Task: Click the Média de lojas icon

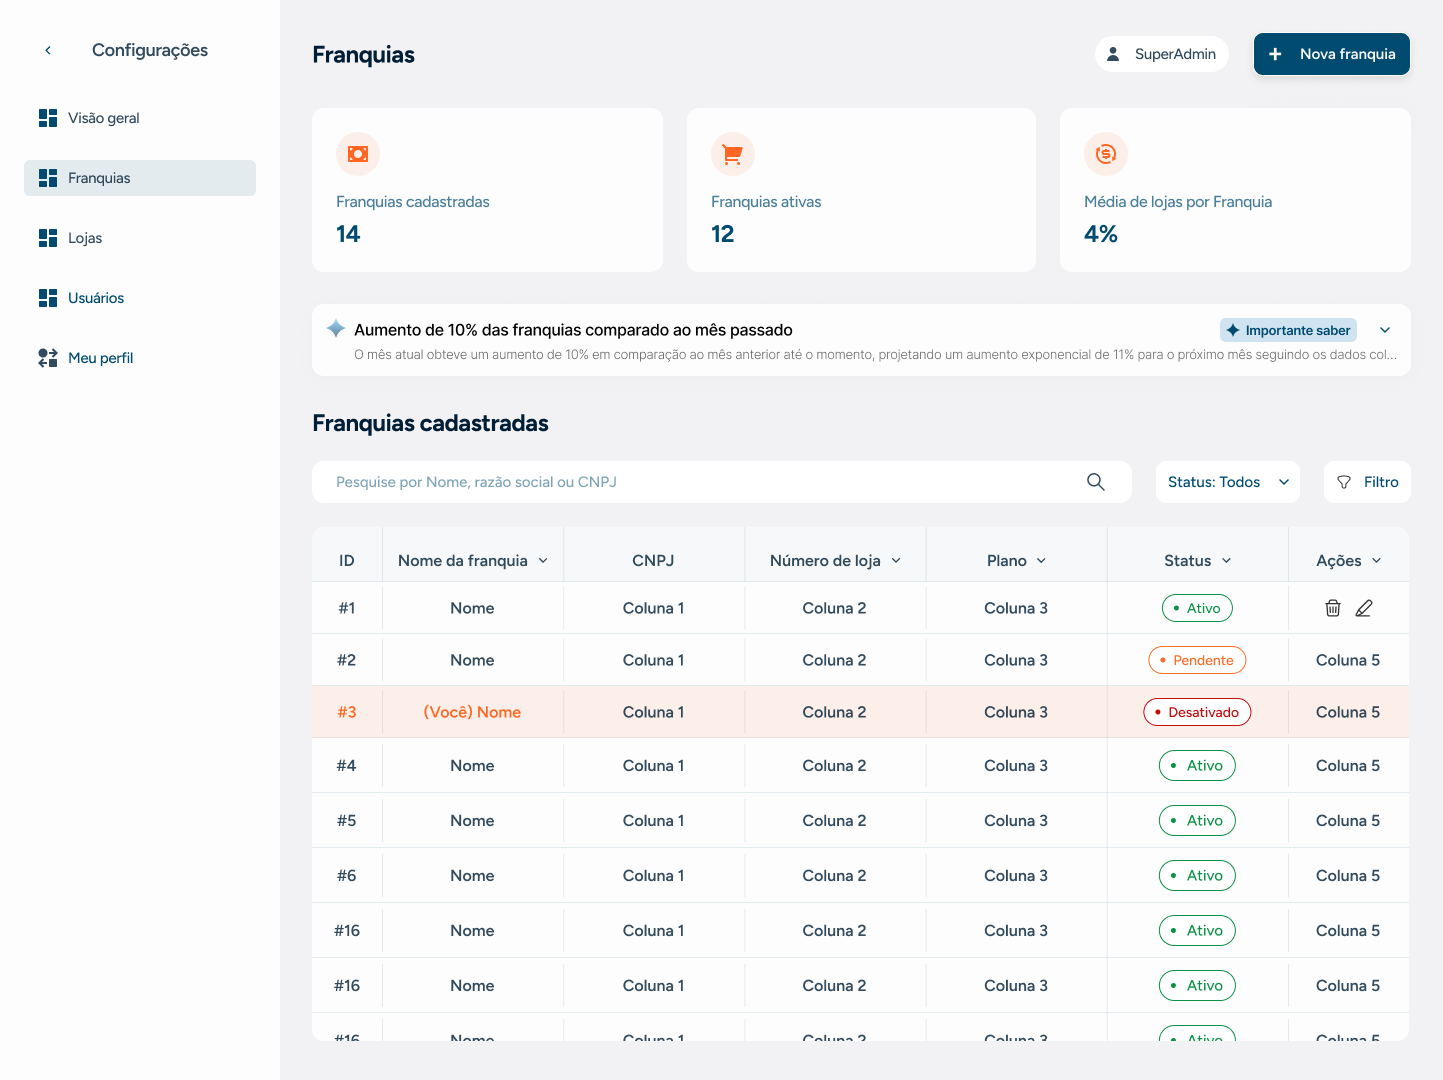Action: tap(1106, 154)
